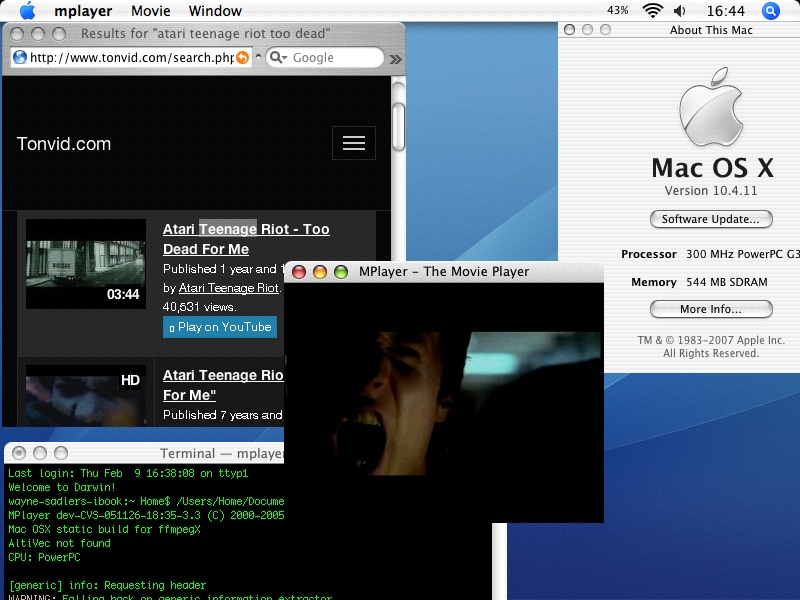The height and width of the screenshot is (600, 800).
Task: Open the Window menu
Action: (215, 11)
